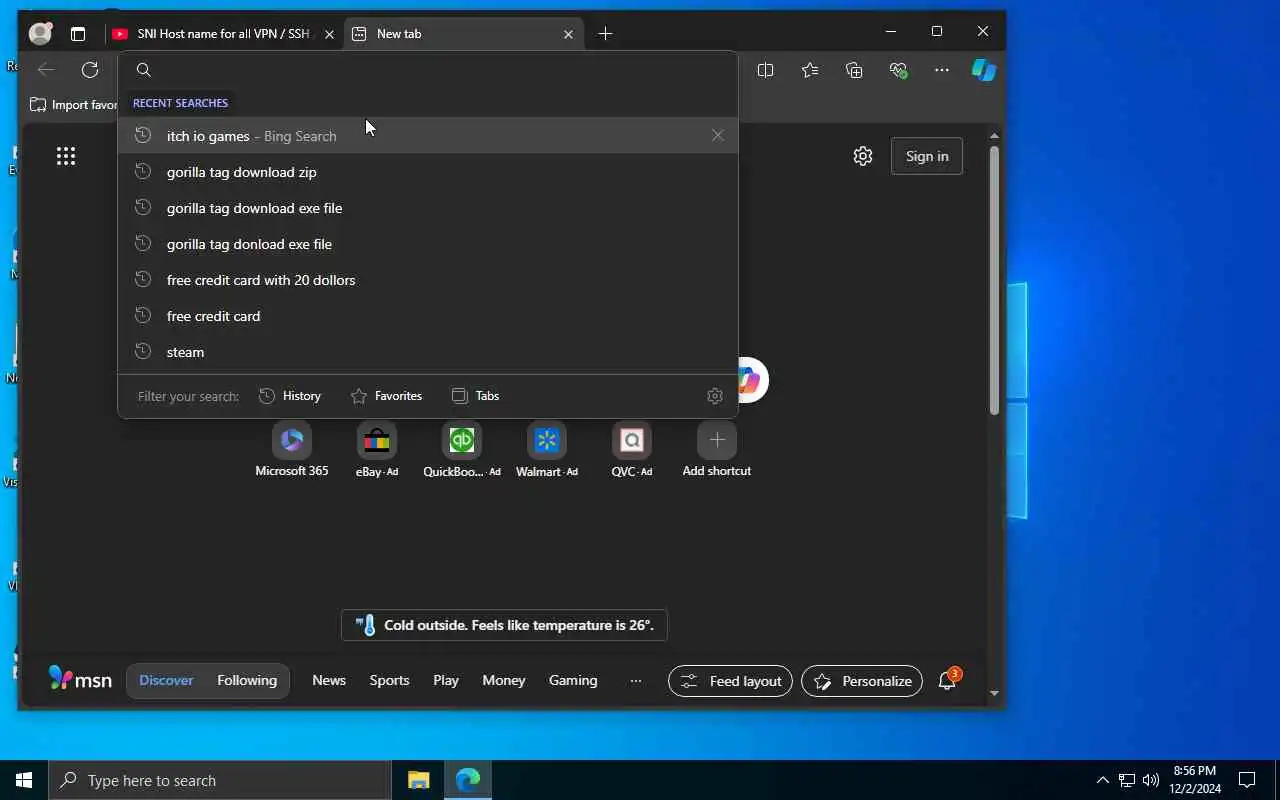
Task: Open the Edge profile avatar
Action: pos(41,33)
